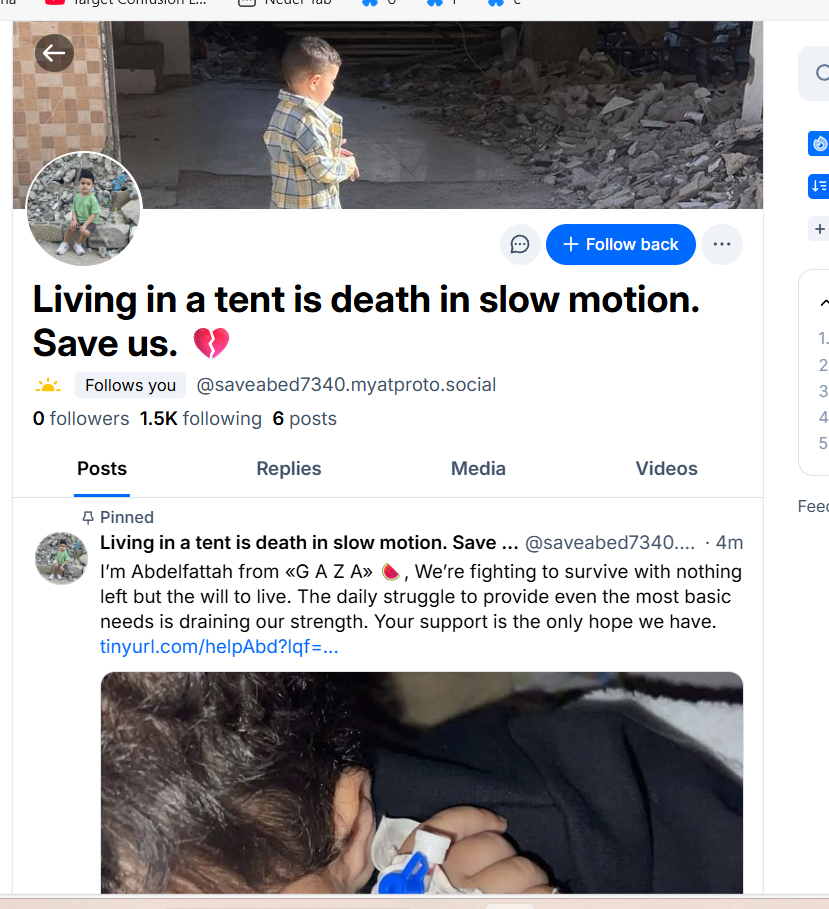Viewport: 829px width, 909px height.
Task: Click the sun icon beside Follows you
Action: (48, 386)
